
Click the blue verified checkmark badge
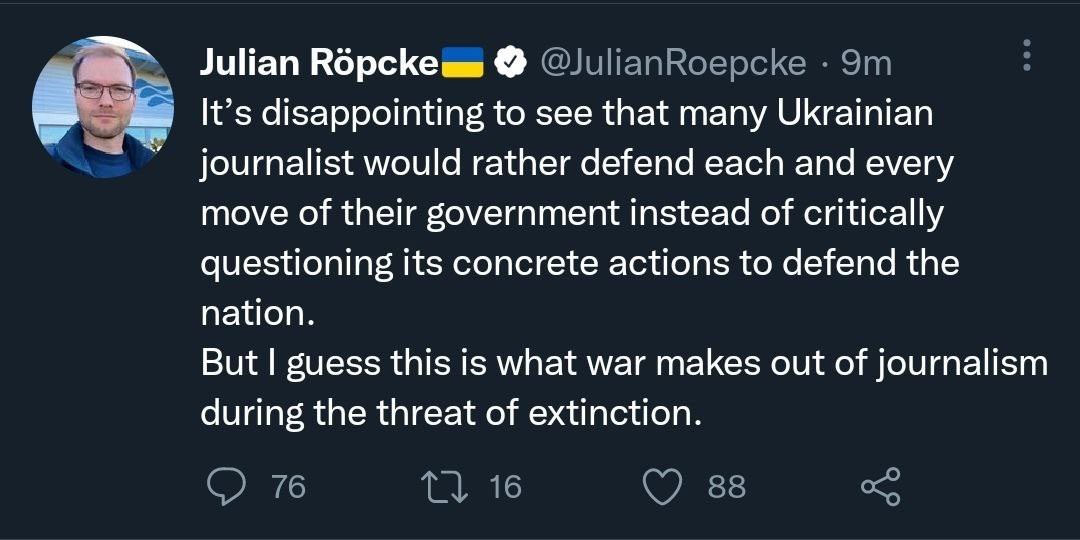pos(511,63)
